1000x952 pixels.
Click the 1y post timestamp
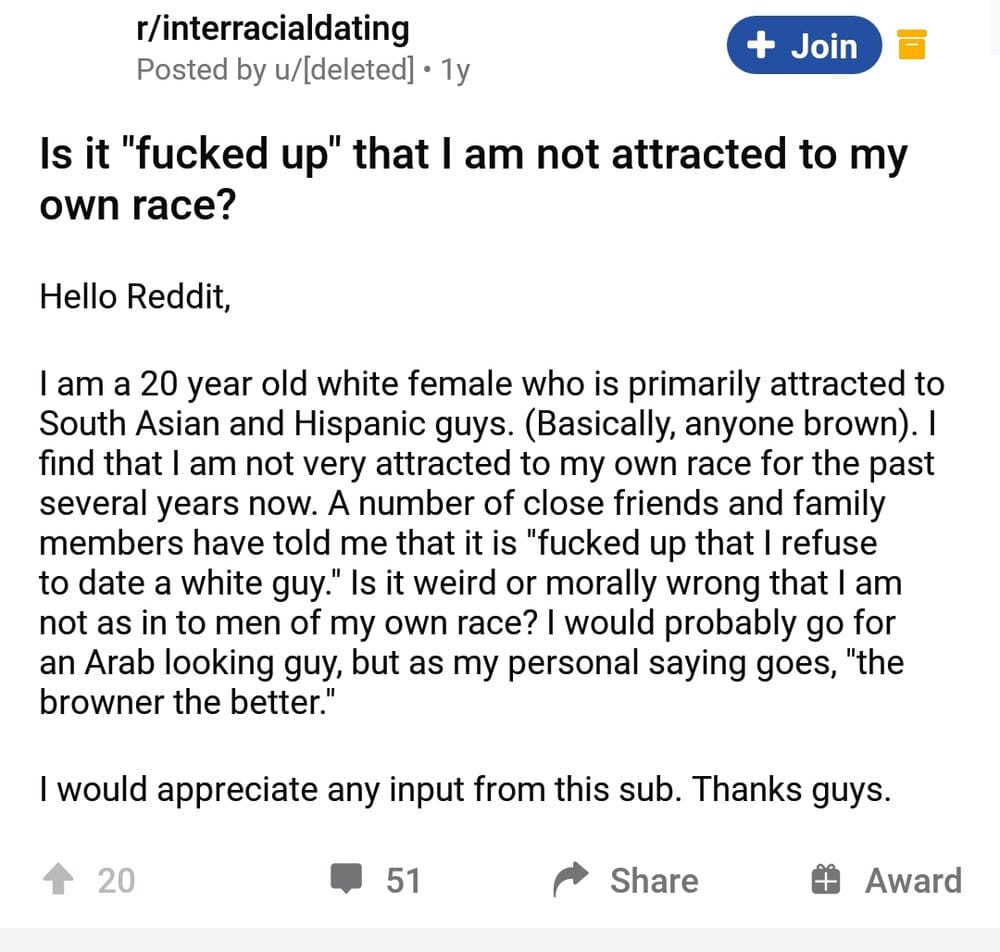click(x=454, y=70)
